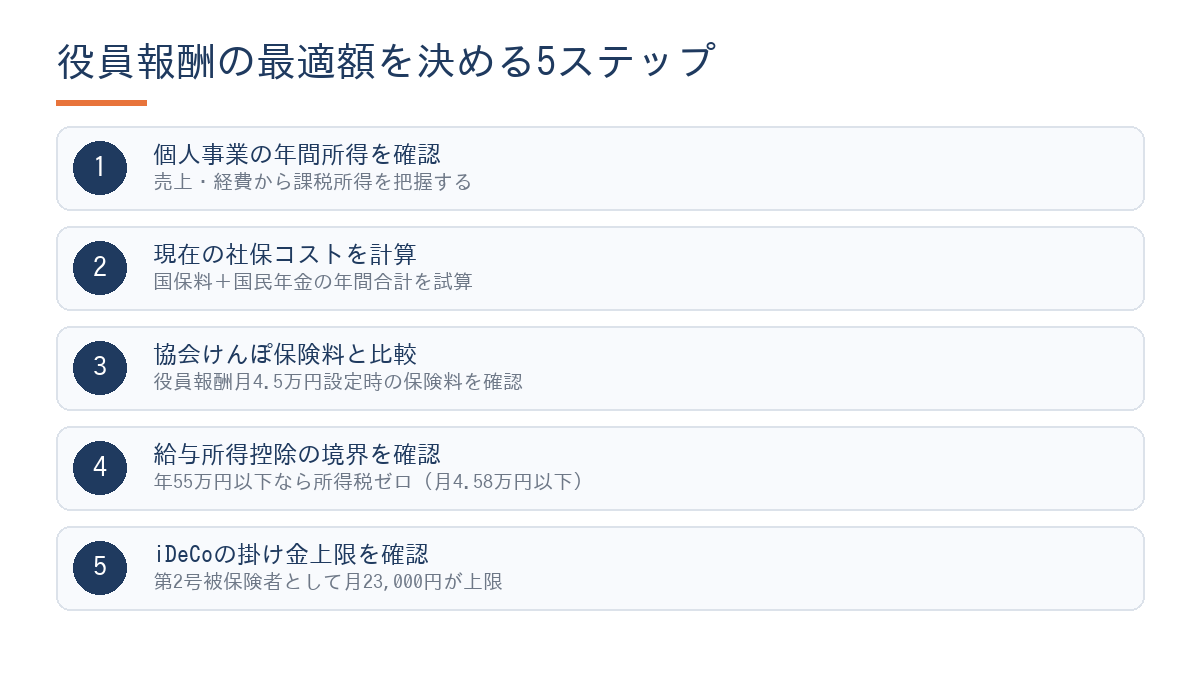Click the orange underline accent bar
1200x700 pixels.
(101, 103)
